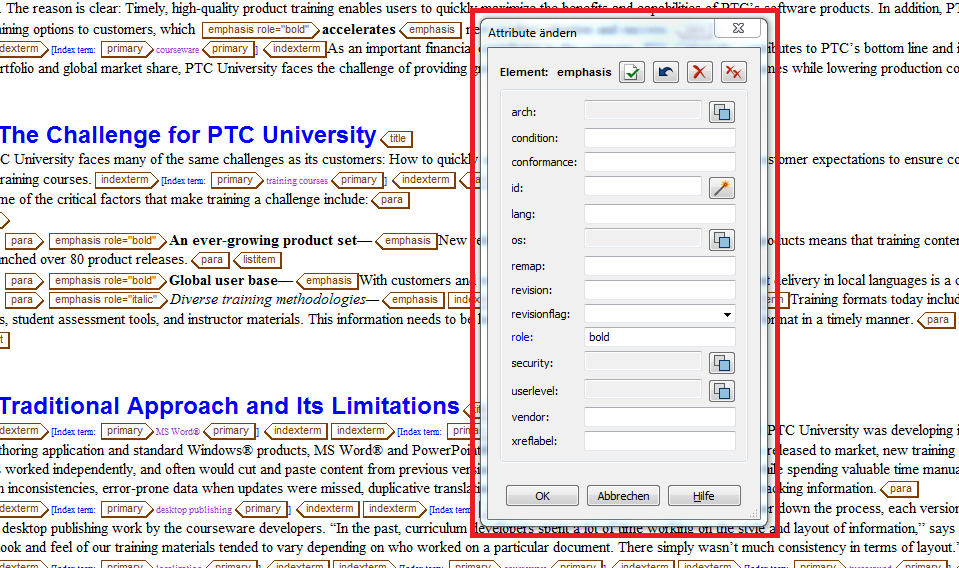The image size is (959, 568).
Task: Click the 'MS Word®' index term text
Action: [x=177, y=432]
